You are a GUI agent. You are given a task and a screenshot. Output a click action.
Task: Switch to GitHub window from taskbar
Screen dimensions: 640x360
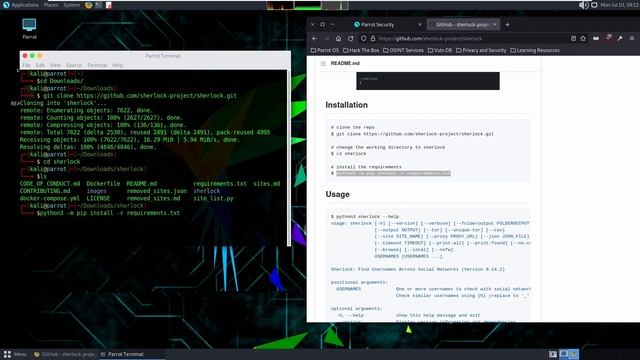click(x=65, y=354)
